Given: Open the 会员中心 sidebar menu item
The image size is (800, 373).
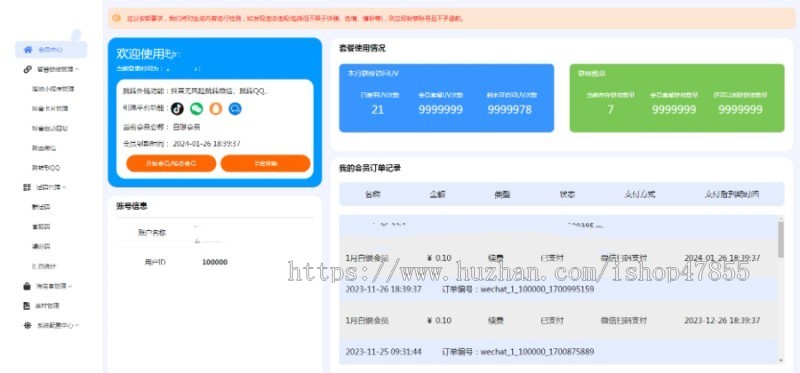Looking at the screenshot, I should click(51, 49).
